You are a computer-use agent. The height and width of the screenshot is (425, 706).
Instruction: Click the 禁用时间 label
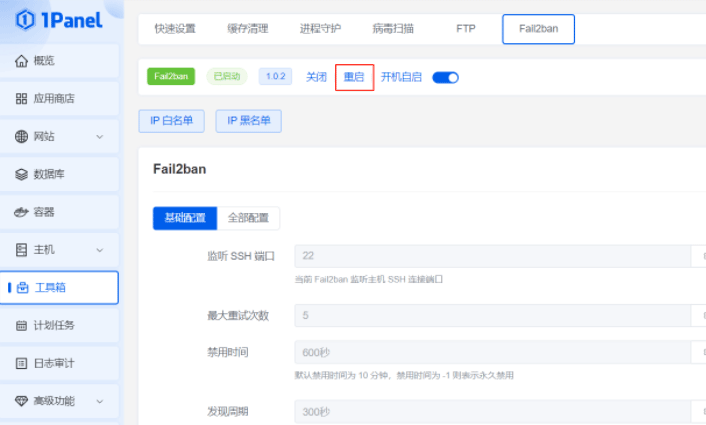point(228,352)
